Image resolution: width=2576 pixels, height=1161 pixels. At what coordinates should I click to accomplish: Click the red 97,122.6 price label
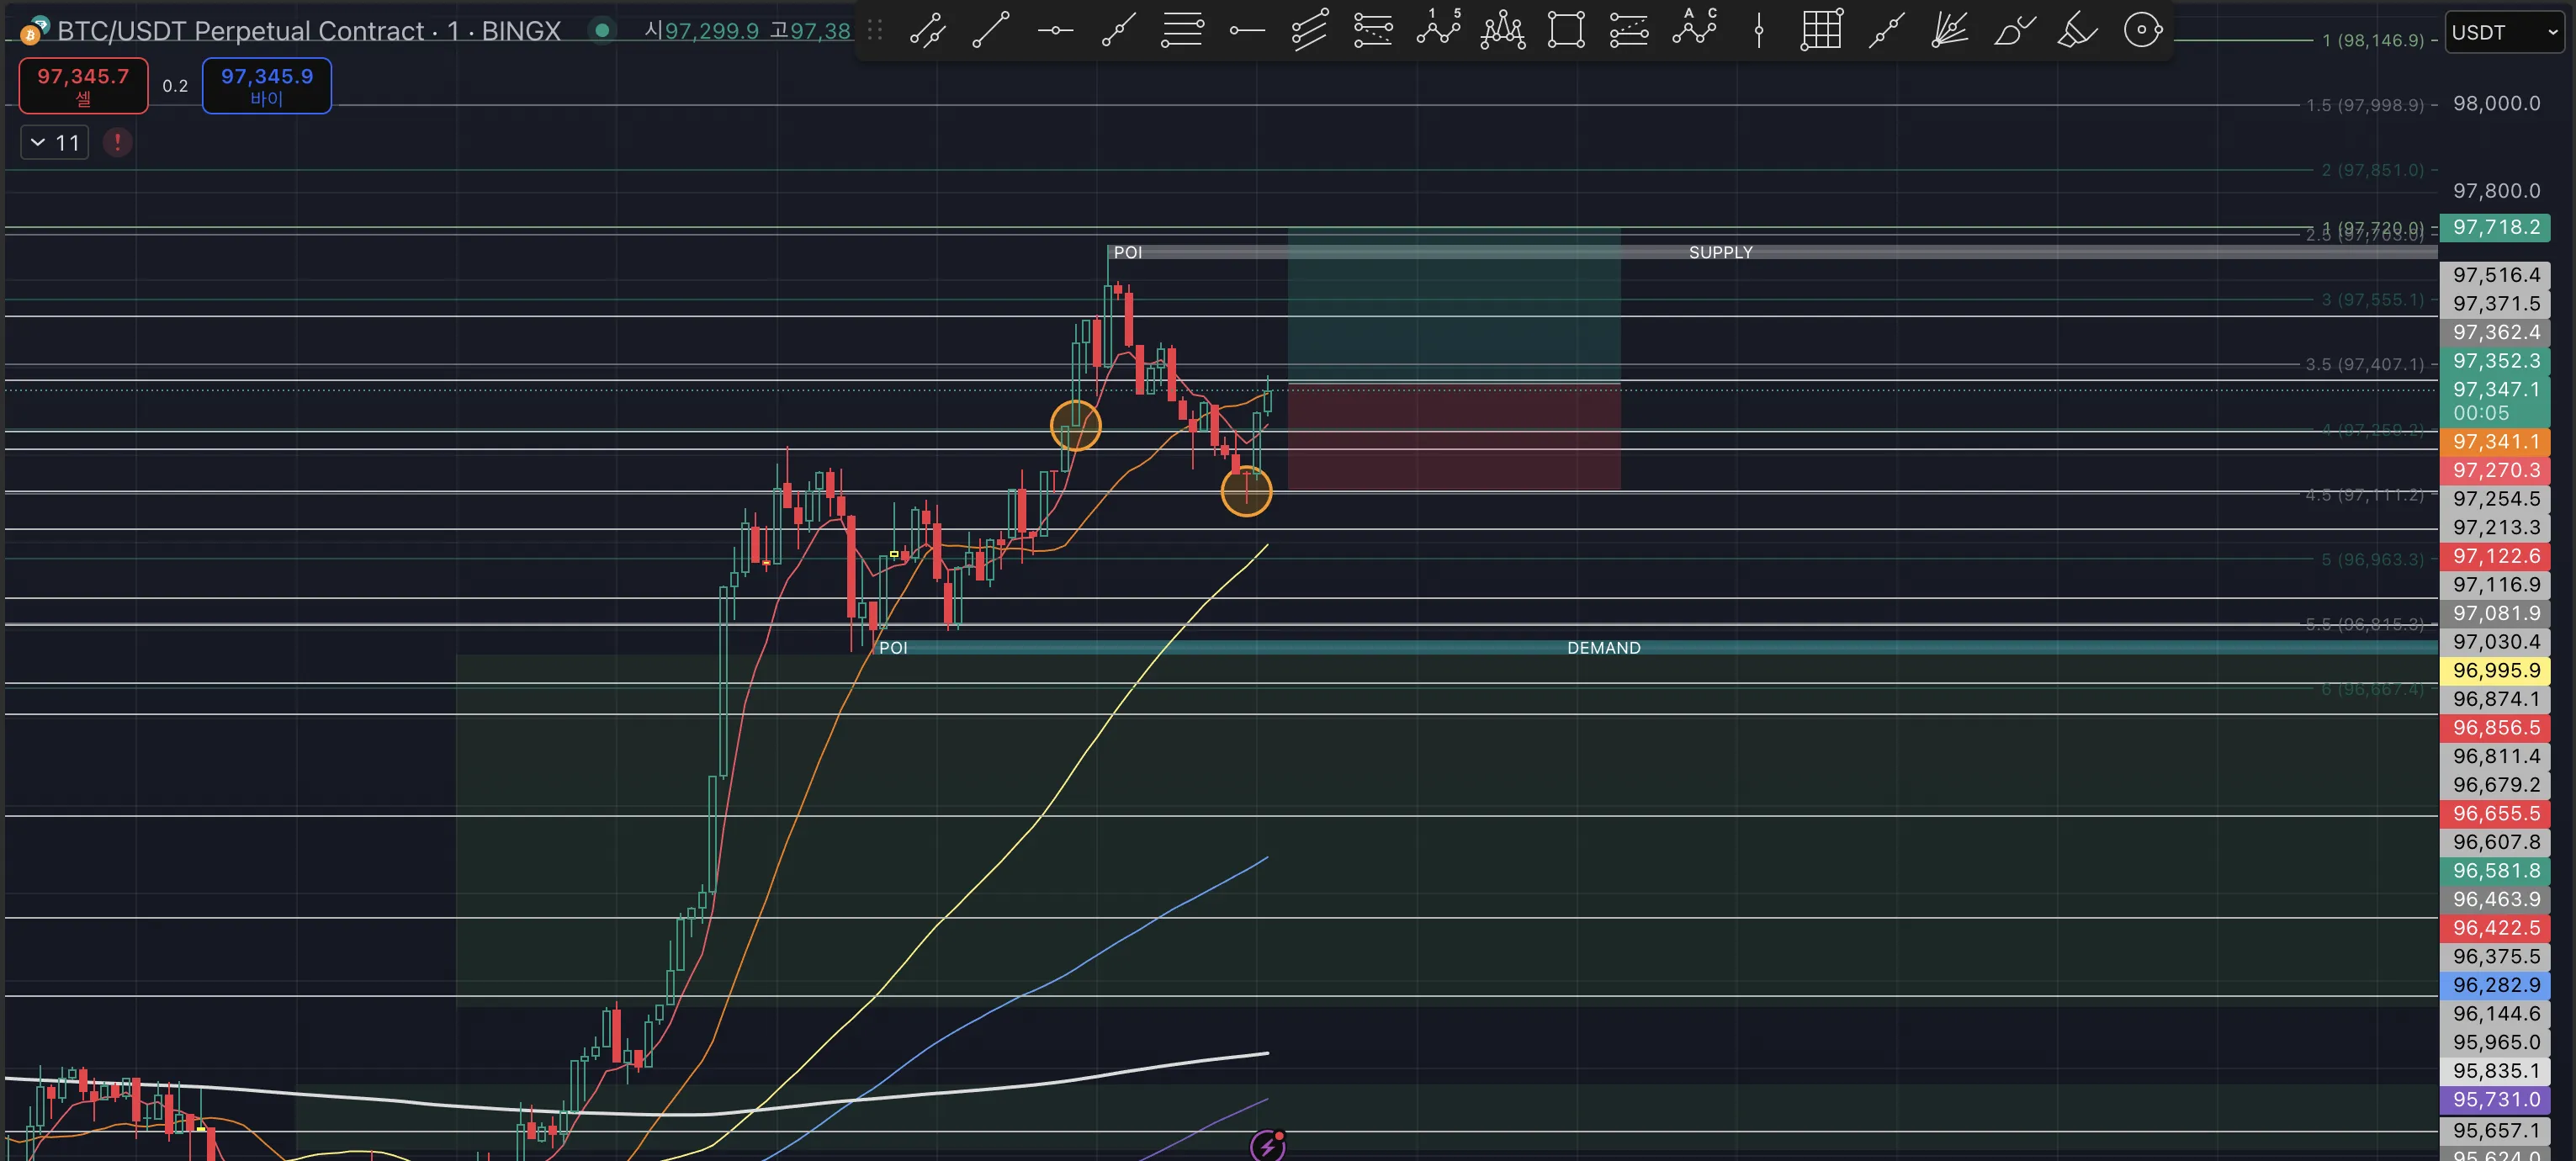click(2495, 556)
